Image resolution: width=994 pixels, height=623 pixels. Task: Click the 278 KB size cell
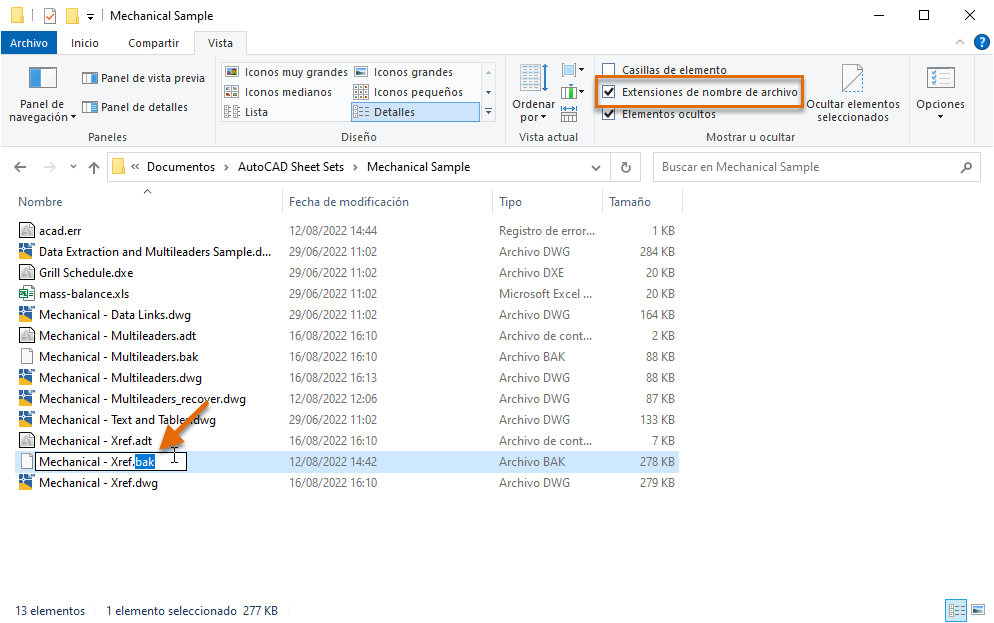click(657, 462)
